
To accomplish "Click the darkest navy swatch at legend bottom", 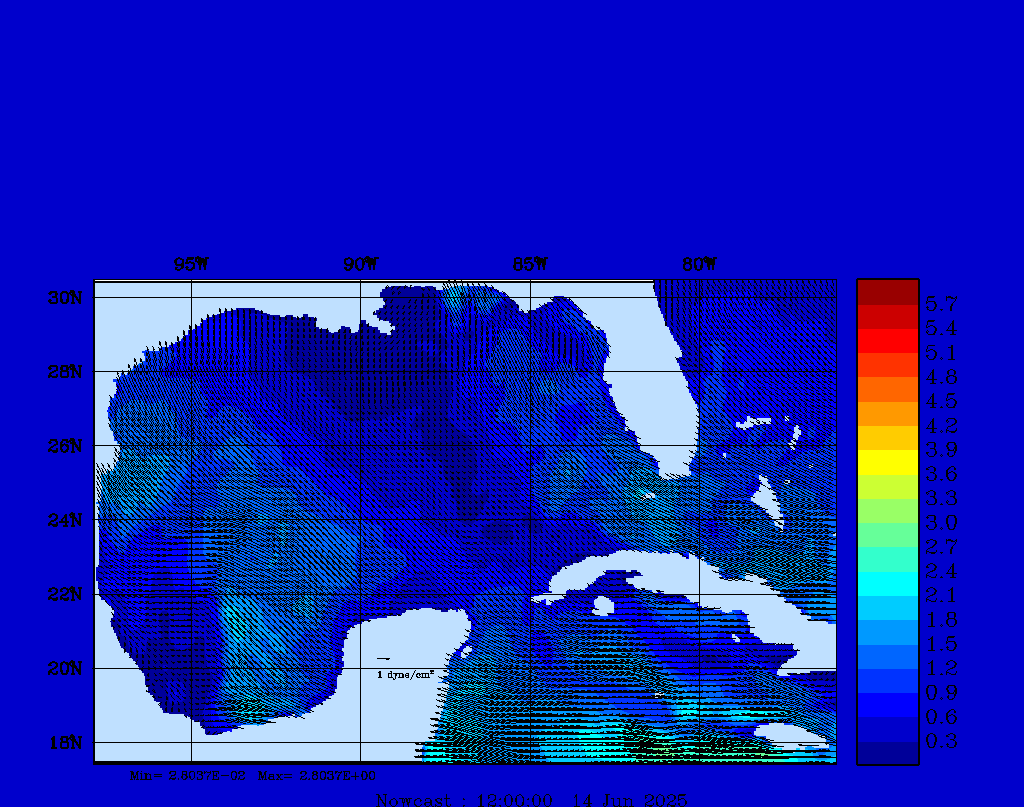I will pyautogui.click(x=887, y=753).
